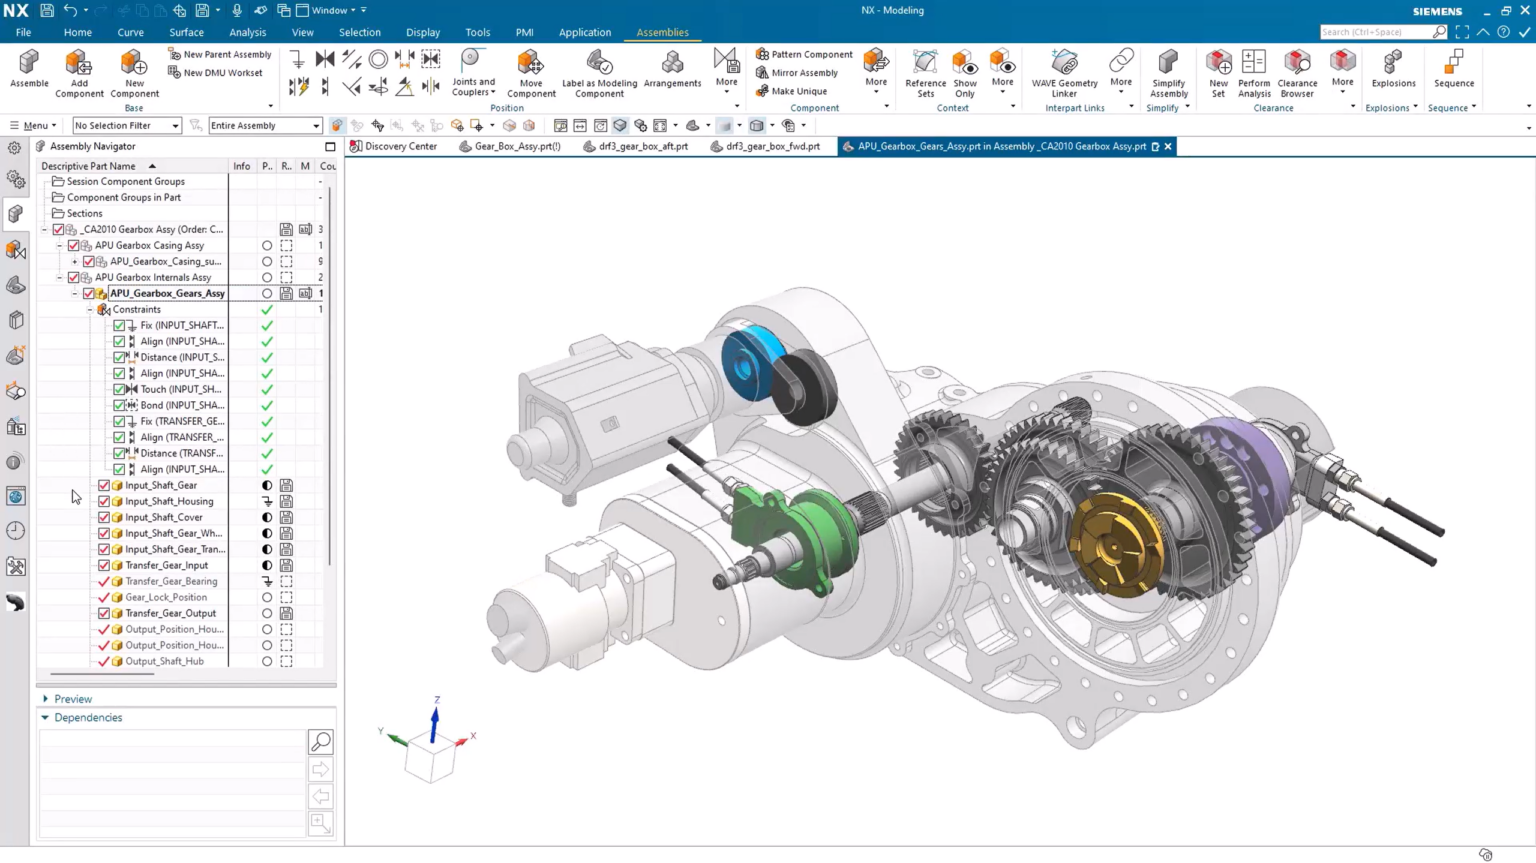Collapse the Constraints group

92,309
